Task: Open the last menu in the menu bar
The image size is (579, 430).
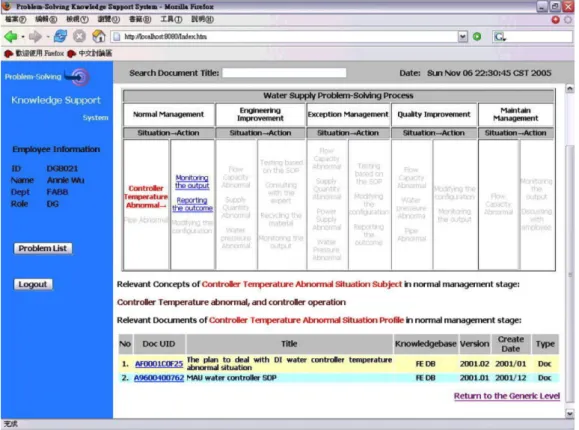Action: pos(202,19)
